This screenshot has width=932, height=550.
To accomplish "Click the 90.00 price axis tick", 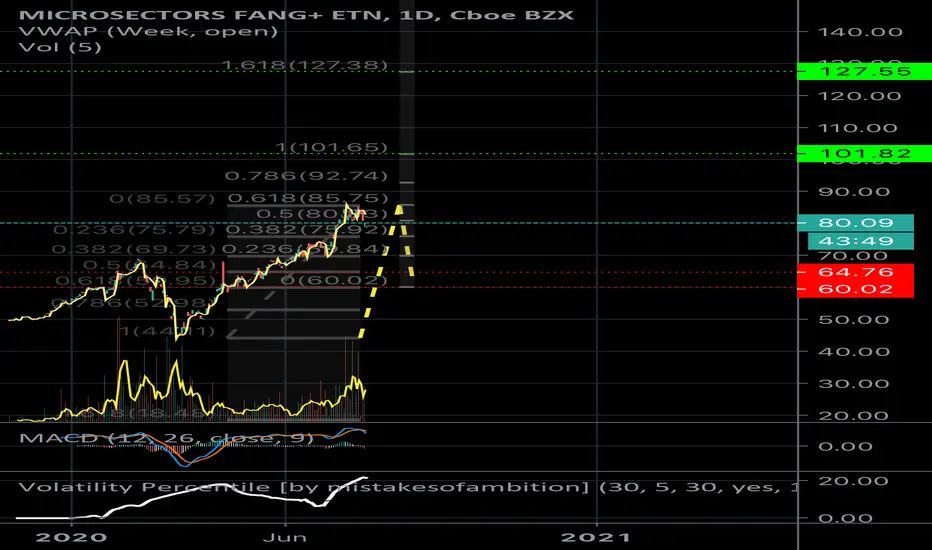I will [854, 192].
